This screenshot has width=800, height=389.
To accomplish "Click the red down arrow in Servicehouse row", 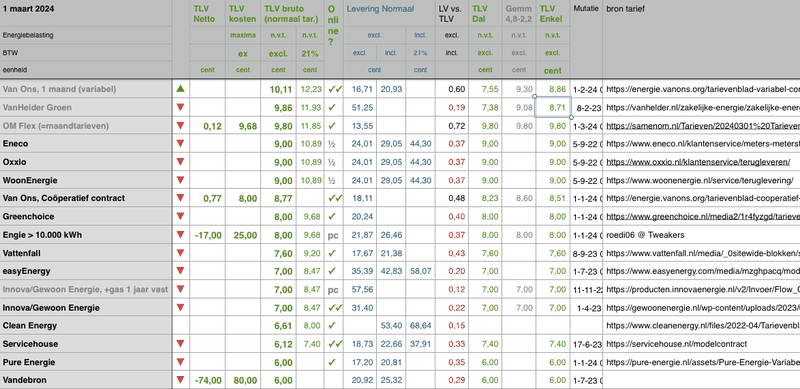I will point(180,344).
